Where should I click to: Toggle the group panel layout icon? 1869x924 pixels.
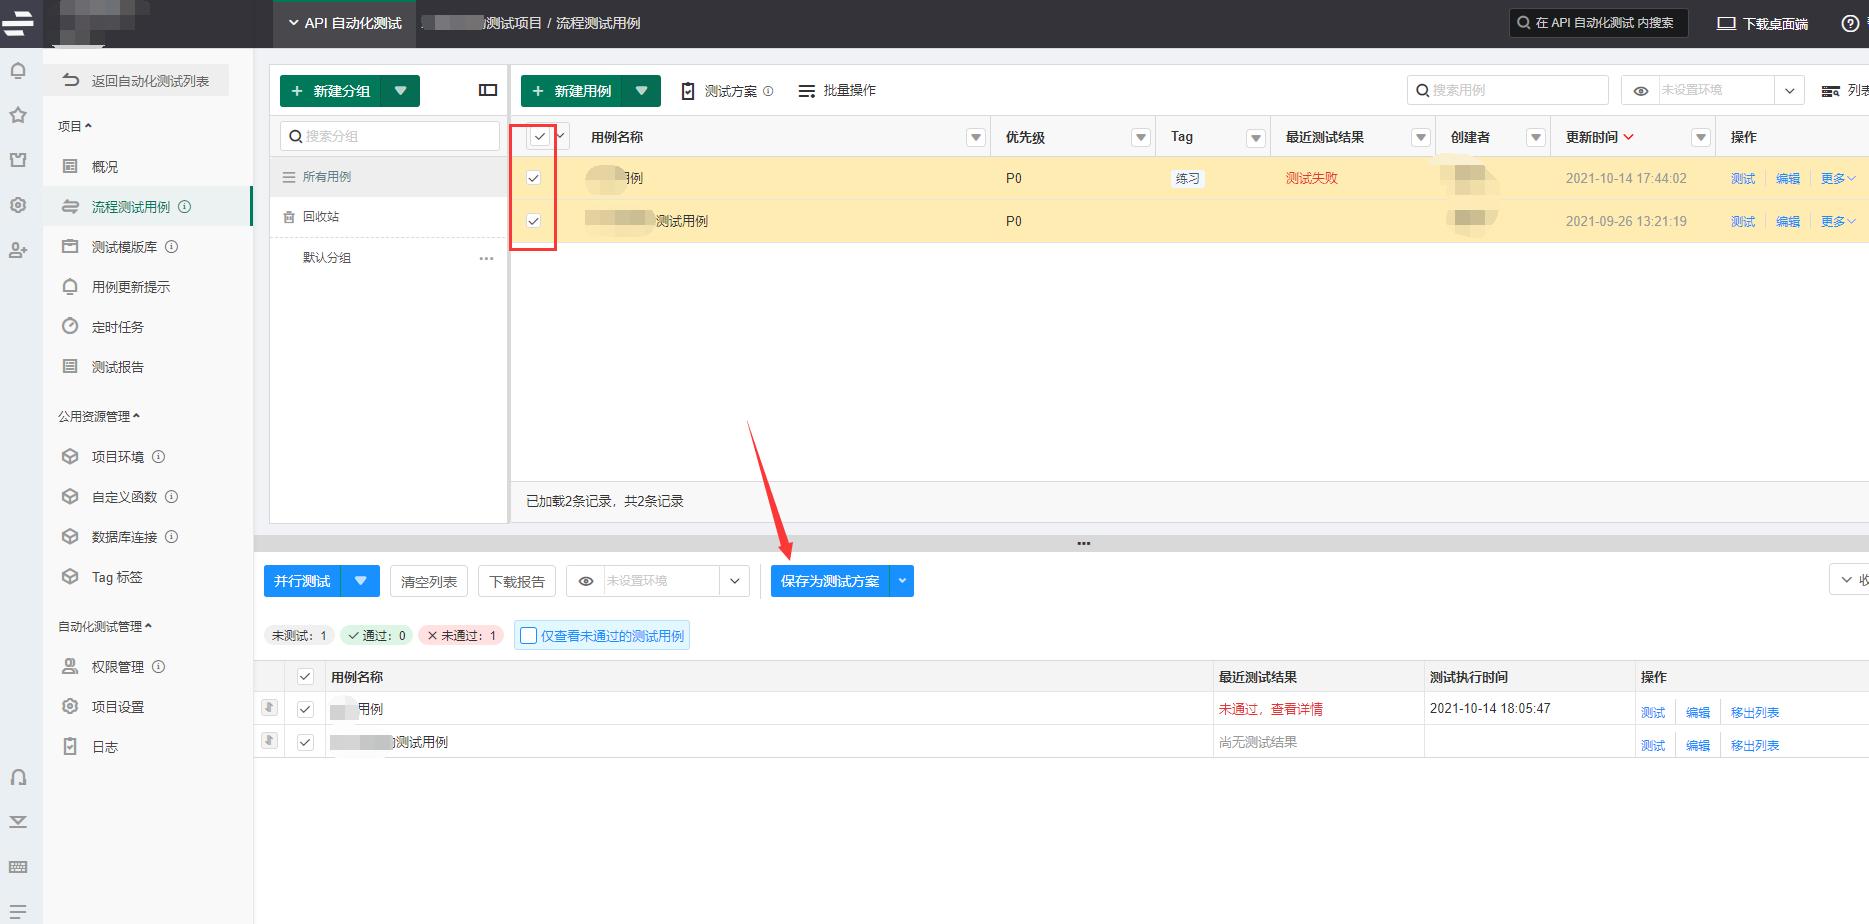point(488,90)
